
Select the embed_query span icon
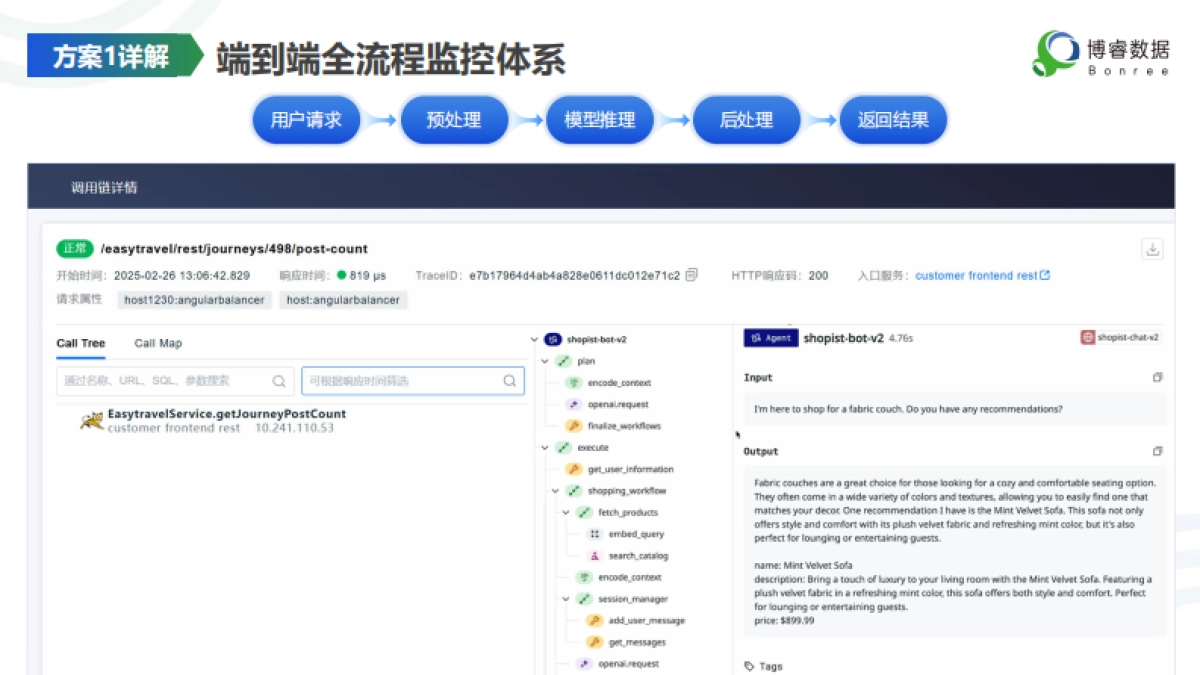[x=593, y=533]
